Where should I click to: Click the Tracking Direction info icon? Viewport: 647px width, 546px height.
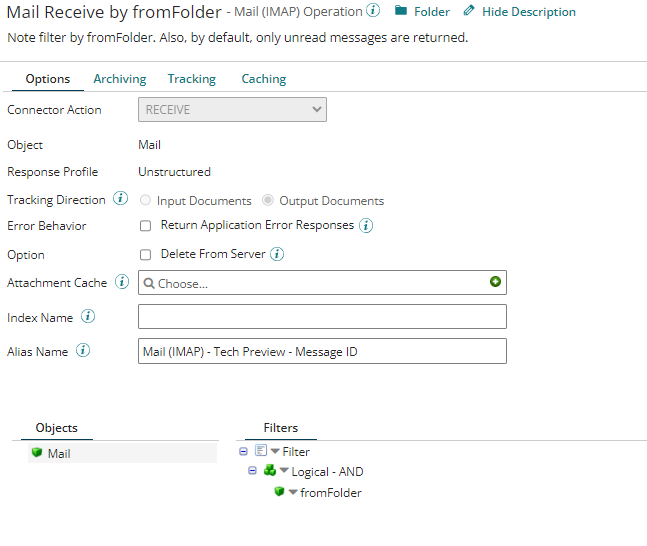[x=121, y=199]
